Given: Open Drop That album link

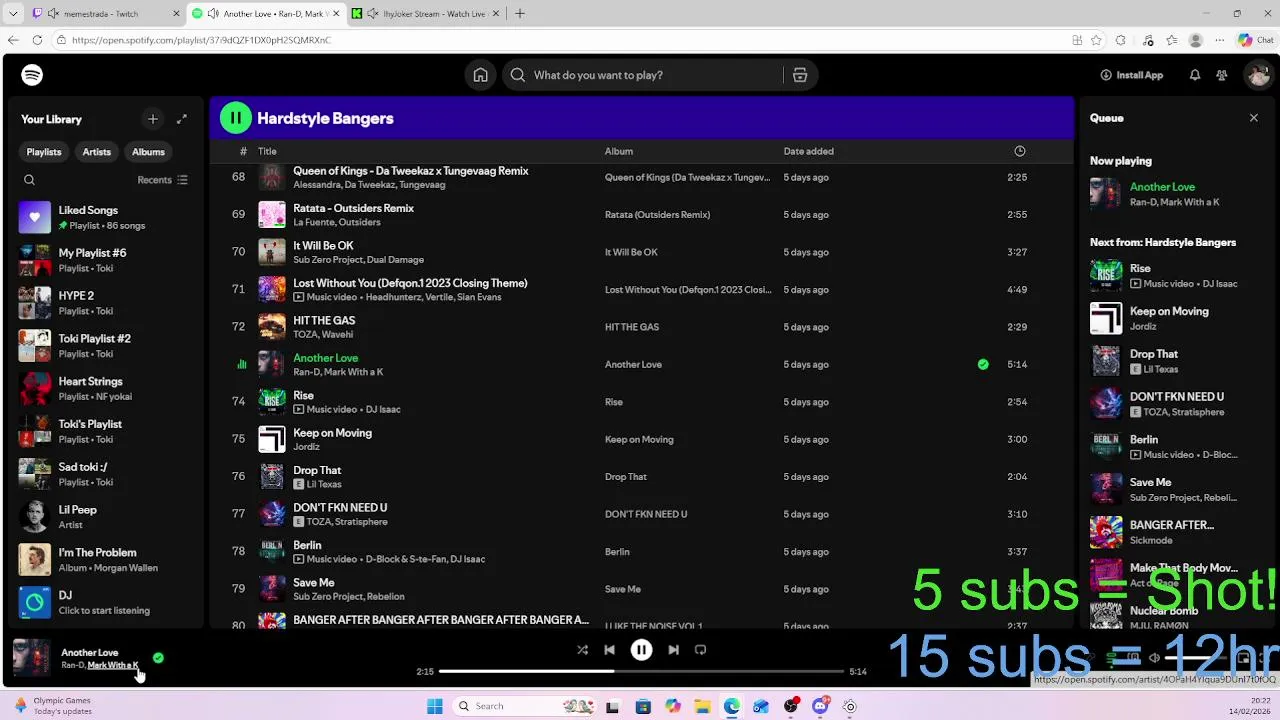Looking at the screenshot, I should [626, 477].
